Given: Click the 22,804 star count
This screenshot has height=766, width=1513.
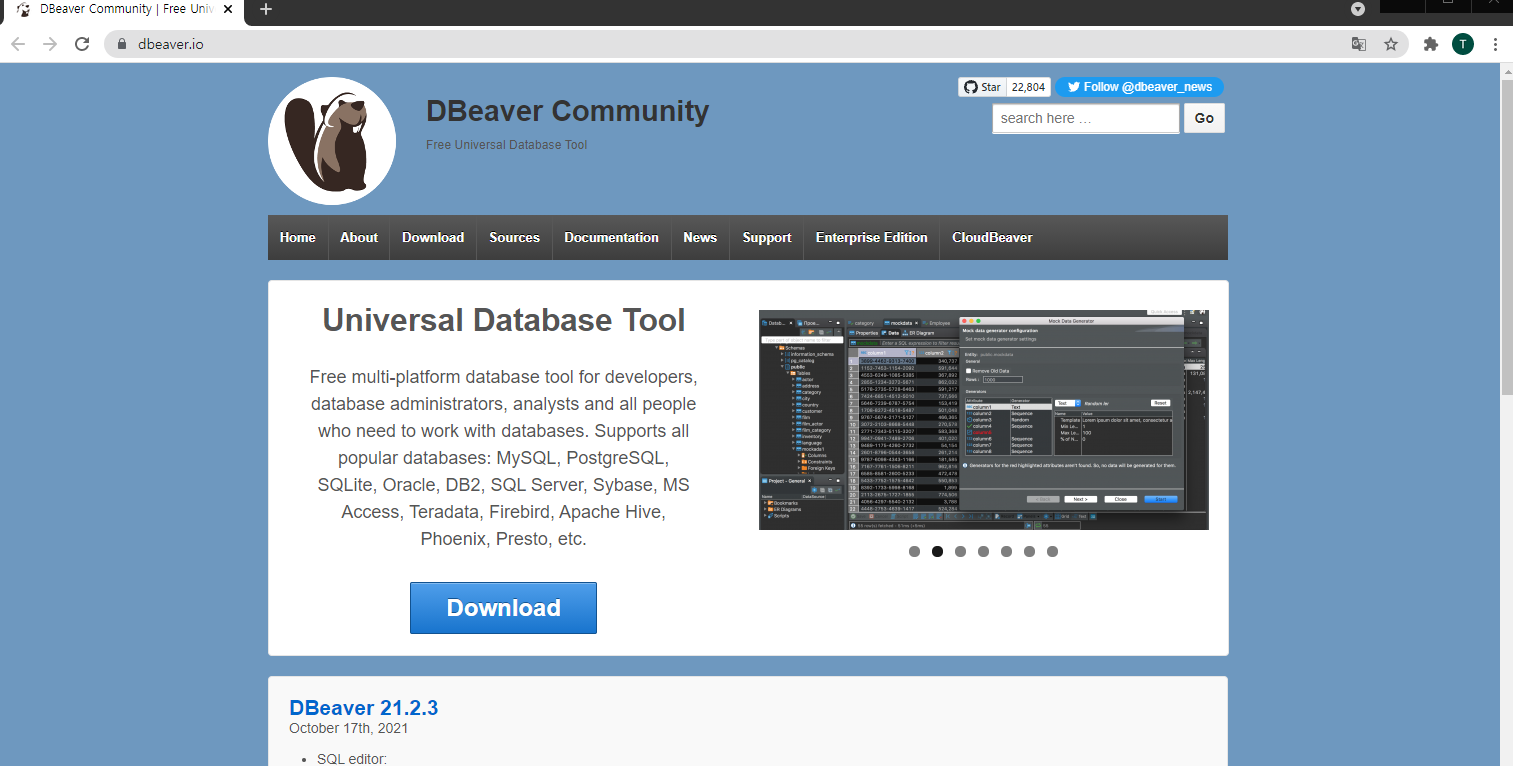Looking at the screenshot, I should point(1028,87).
